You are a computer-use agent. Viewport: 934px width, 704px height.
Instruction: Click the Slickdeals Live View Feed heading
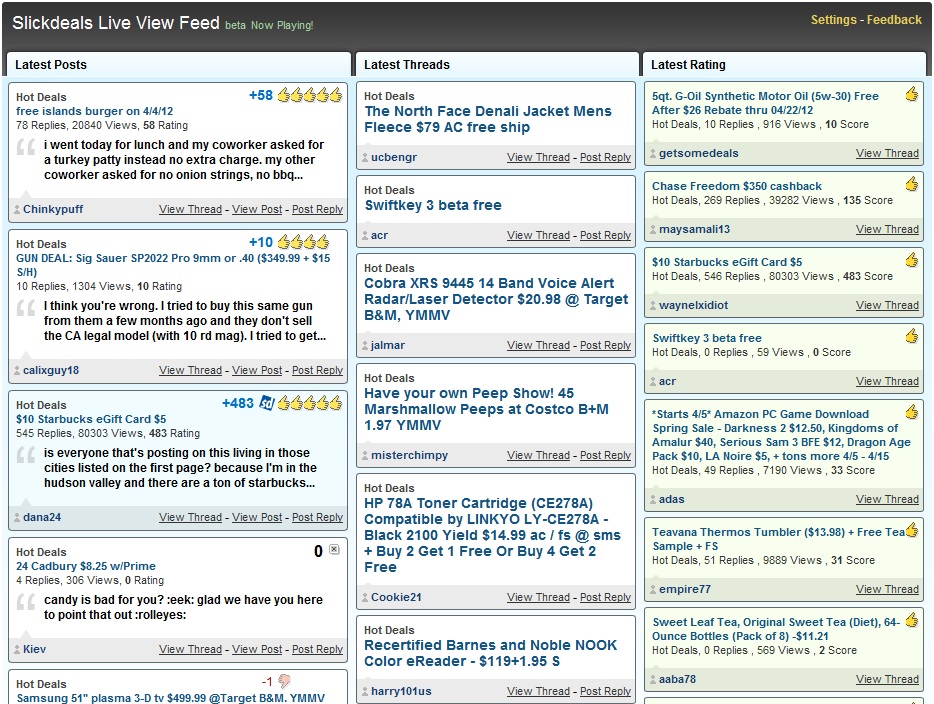tap(116, 23)
